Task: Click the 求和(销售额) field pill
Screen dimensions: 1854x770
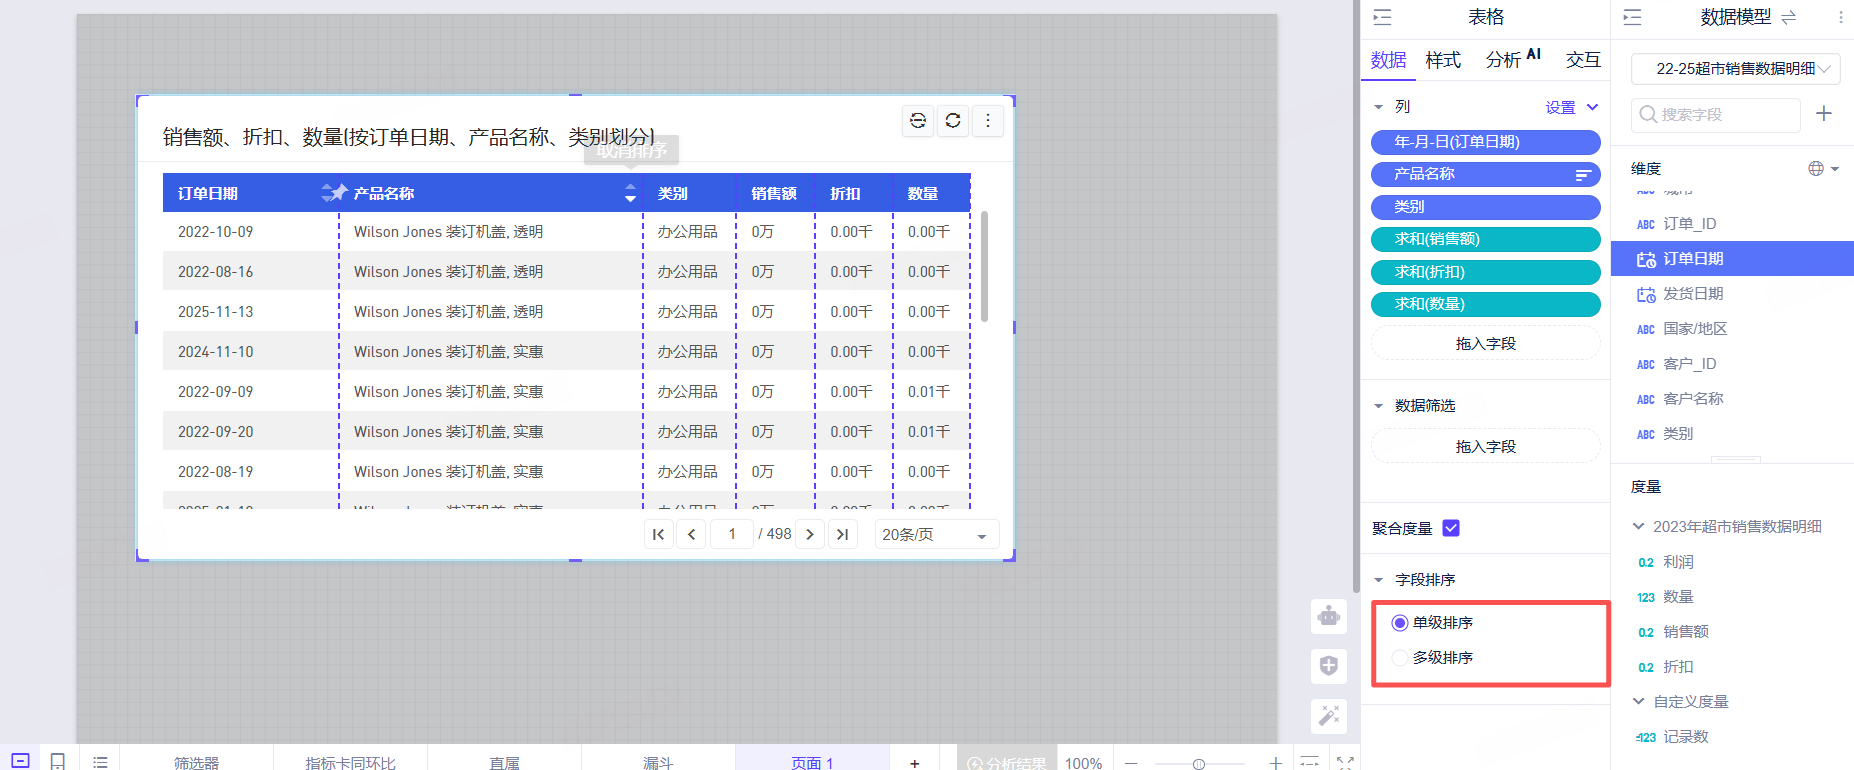Action: pyautogui.click(x=1486, y=239)
